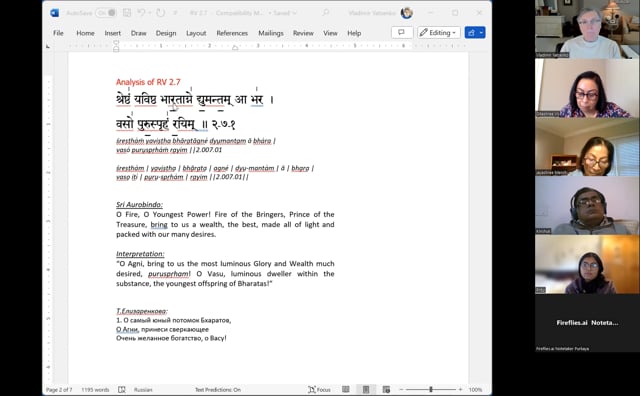The height and width of the screenshot is (396, 640).
Task: Switch to the Draw tab
Action: coord(138,33)
